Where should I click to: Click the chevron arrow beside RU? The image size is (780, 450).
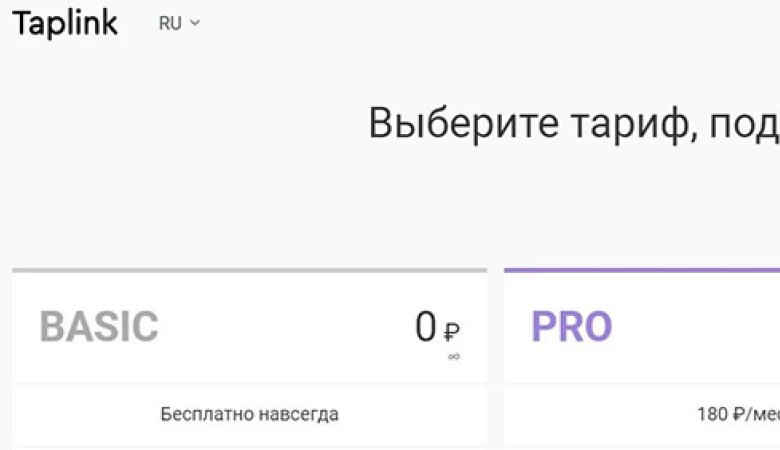(x=195, y=24)
